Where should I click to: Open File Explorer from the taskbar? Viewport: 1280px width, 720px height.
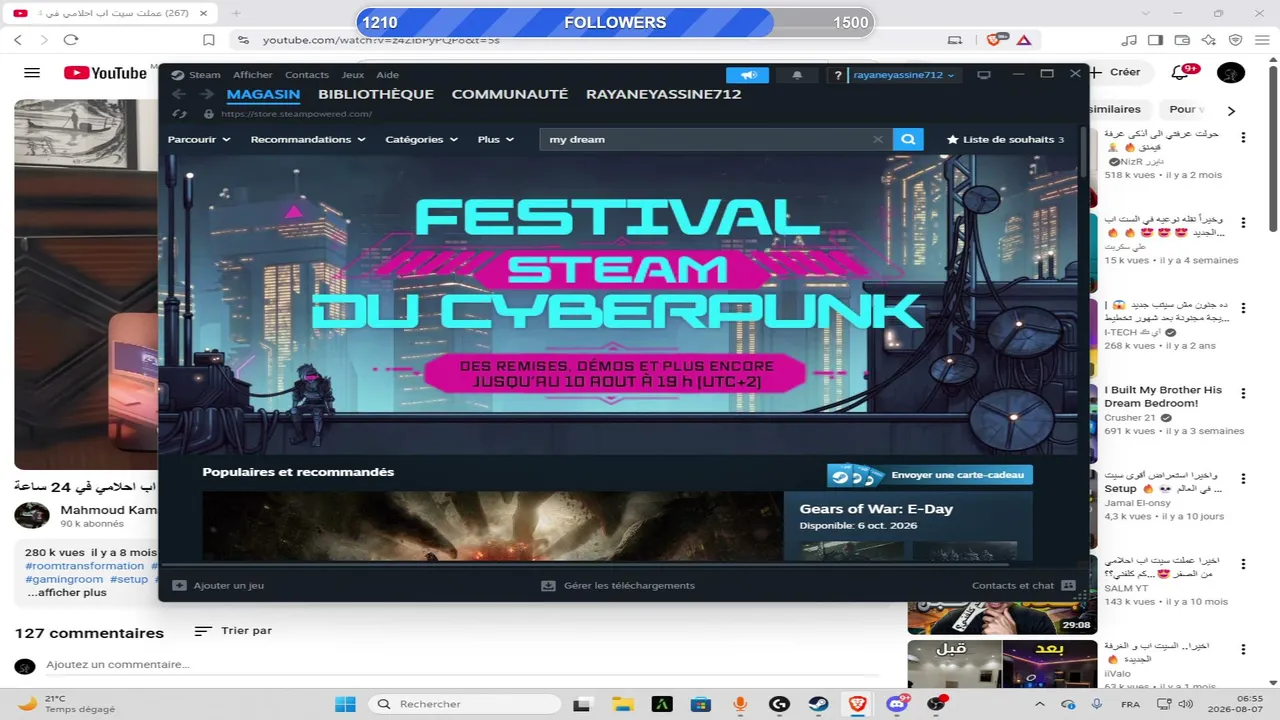coord(623,704)
